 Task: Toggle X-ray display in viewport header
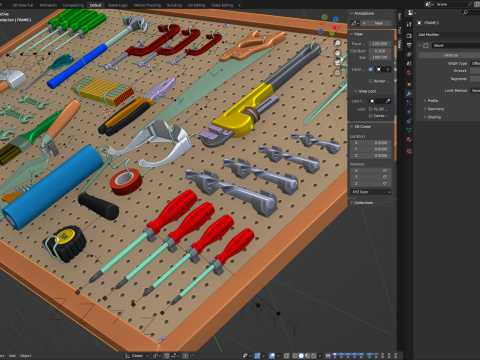tap(287, 356)
